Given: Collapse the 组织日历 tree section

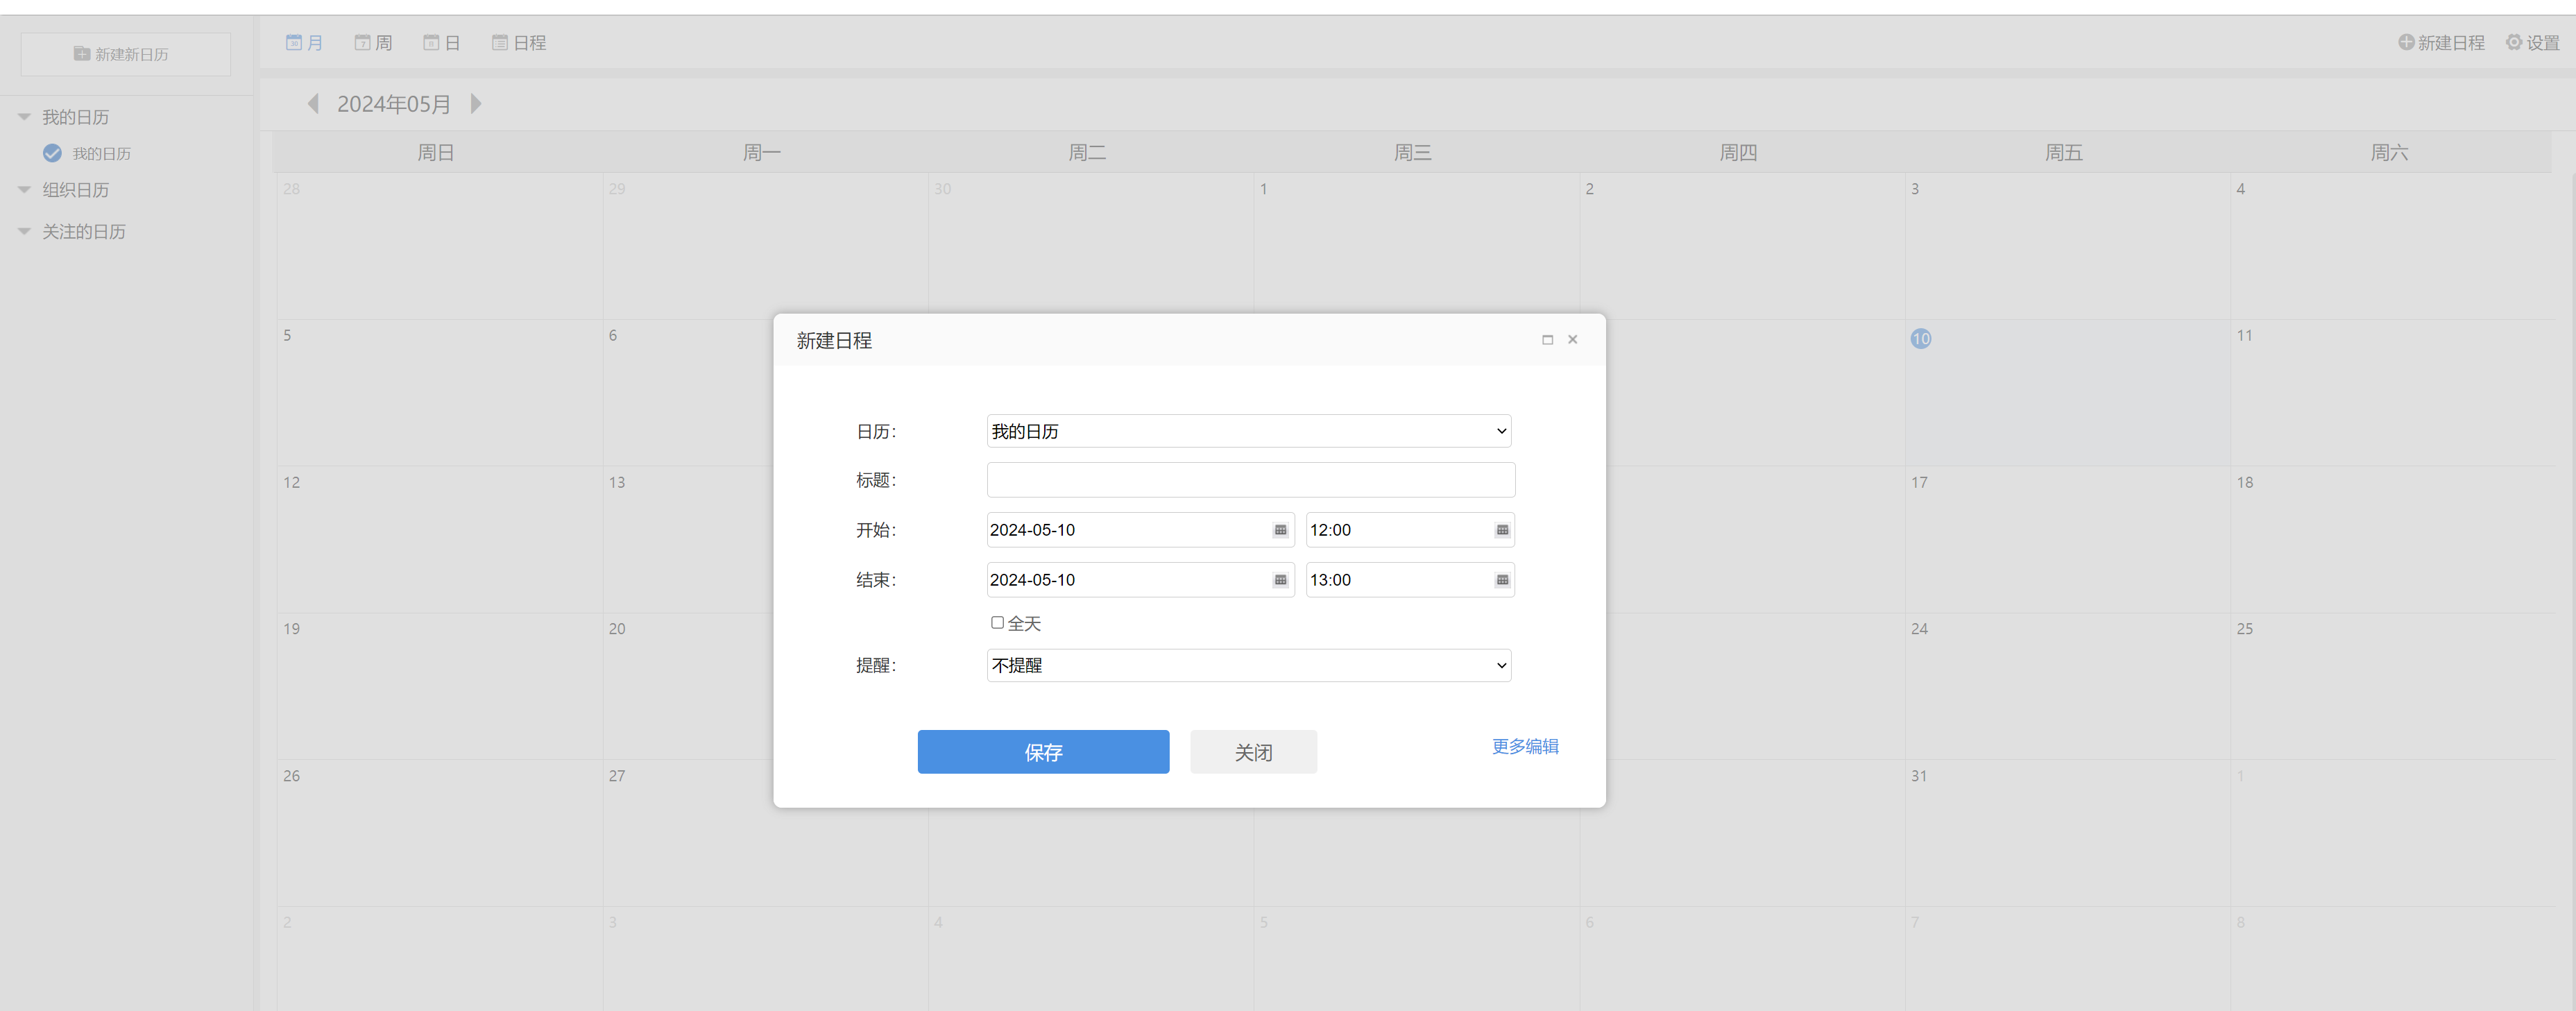Looking at the screenshot, I should (x=24, y=190).
